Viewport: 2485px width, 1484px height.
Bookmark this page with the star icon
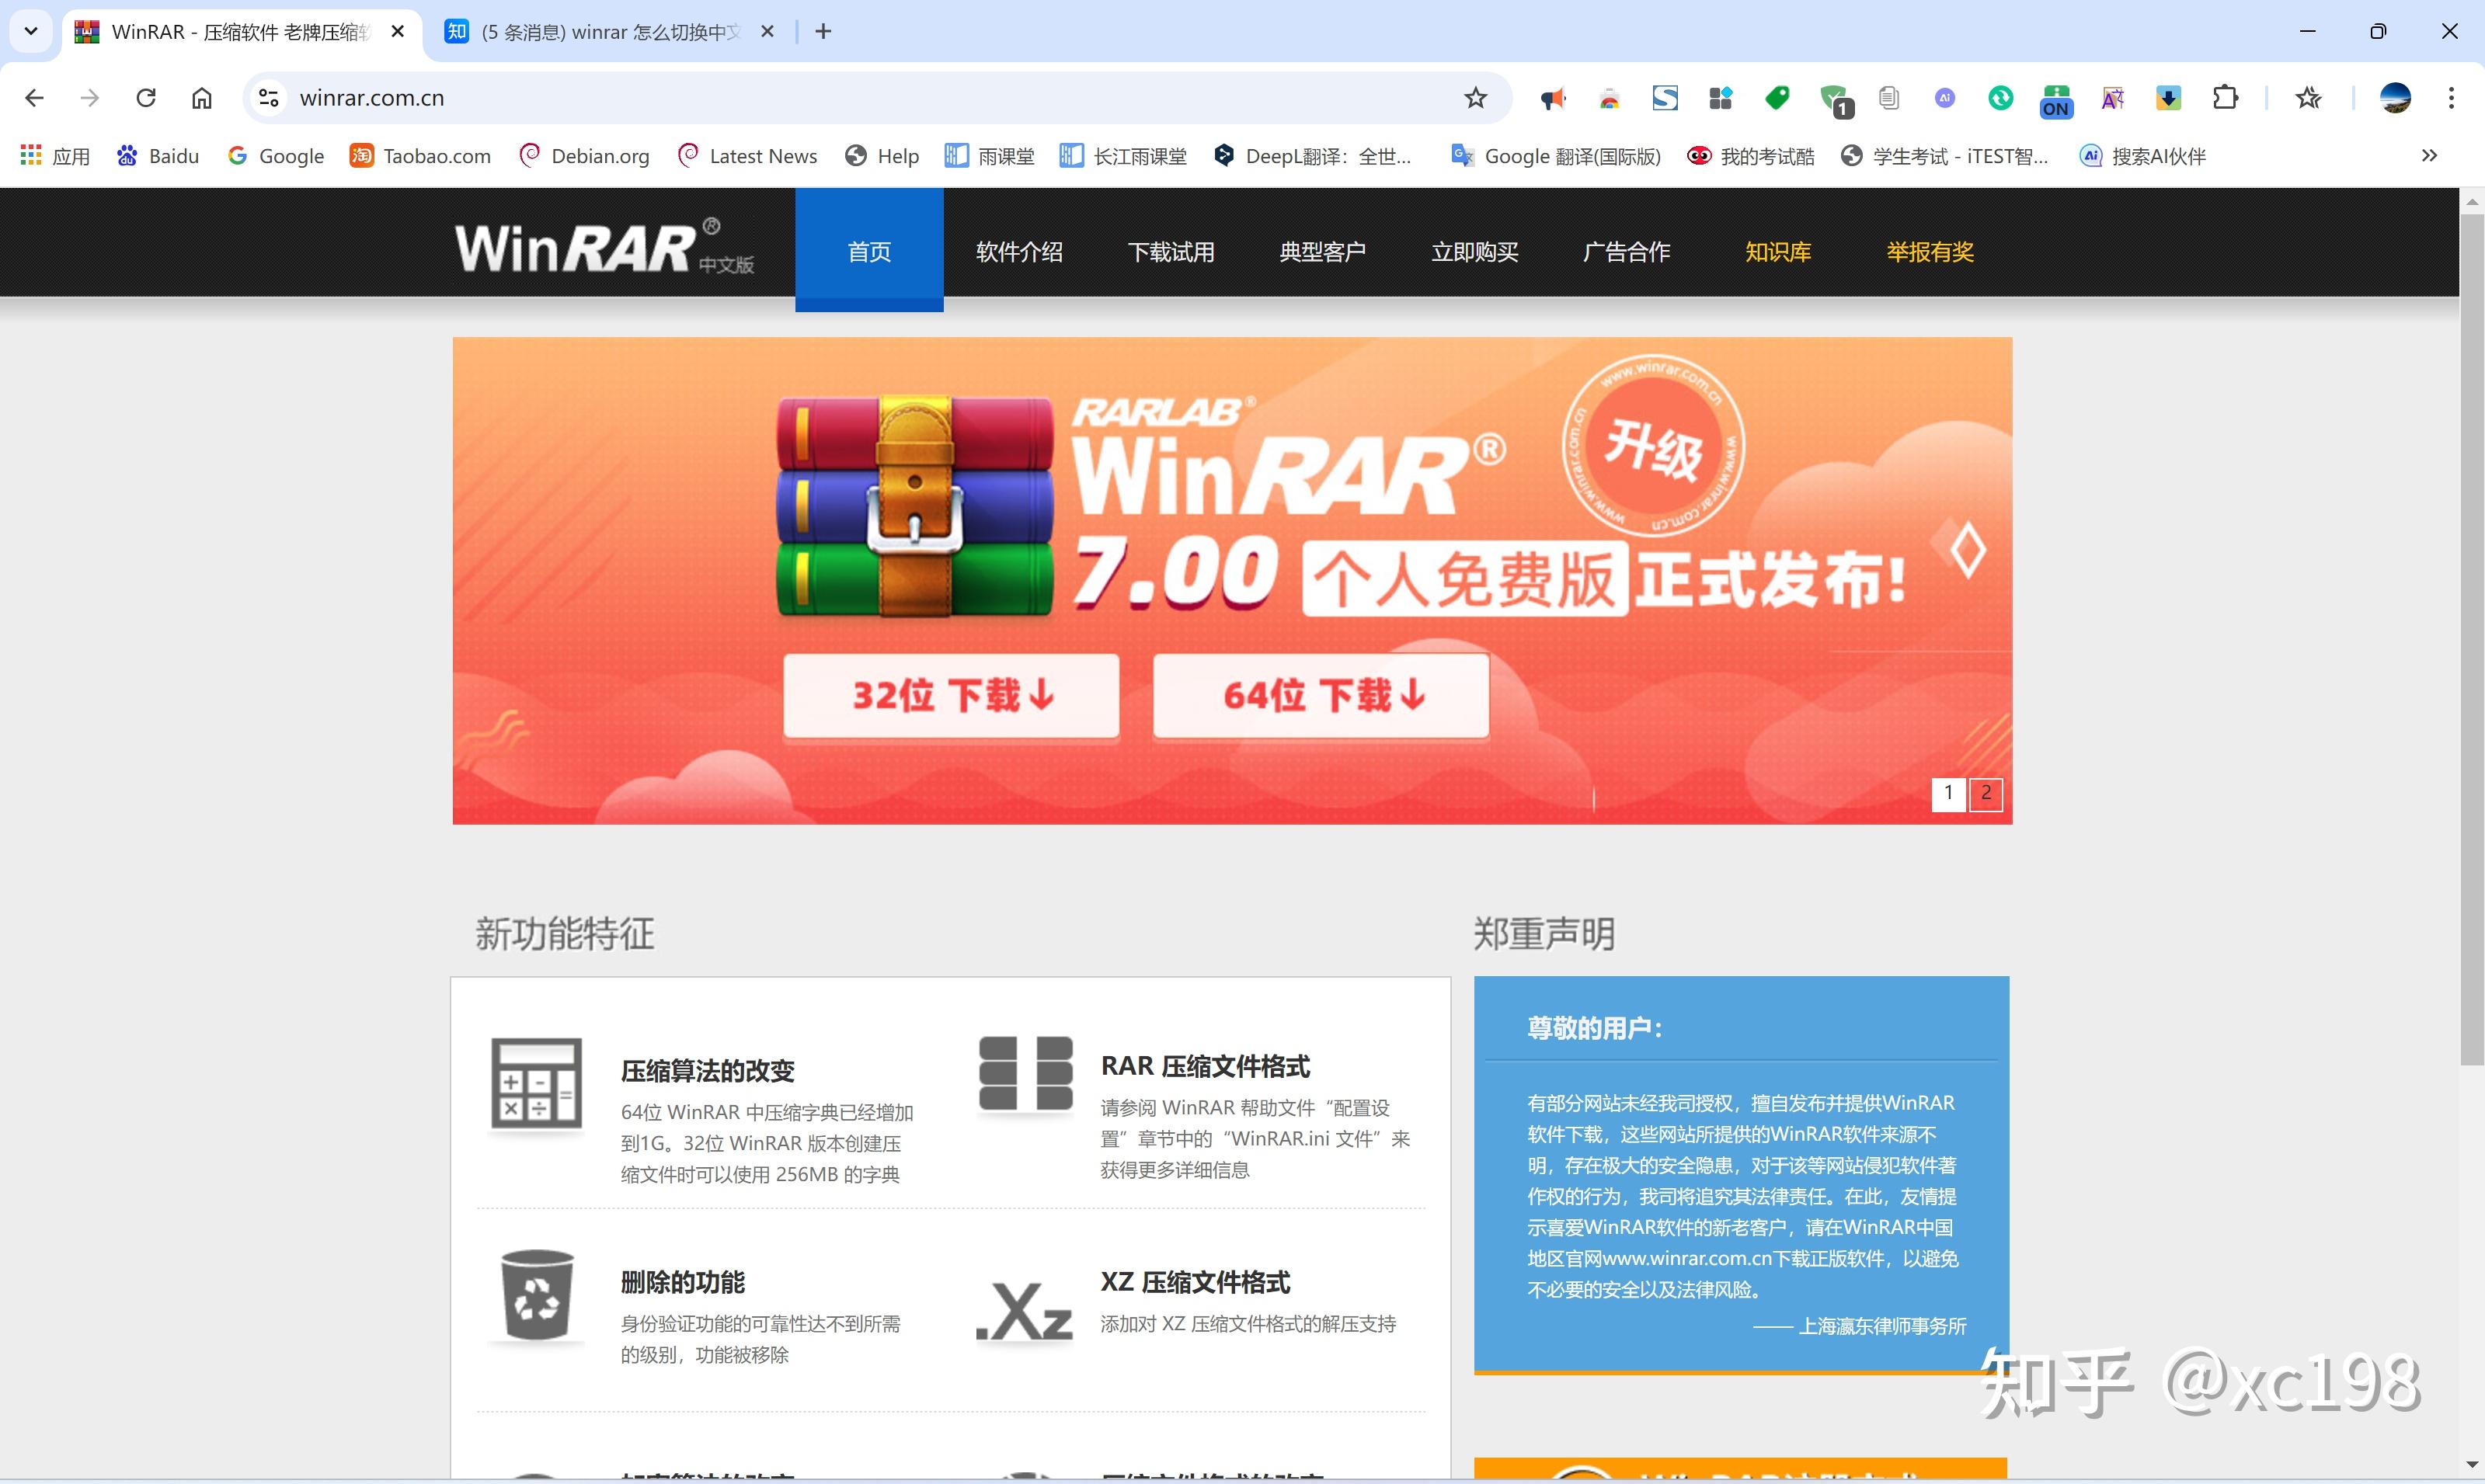[1474, 97]
